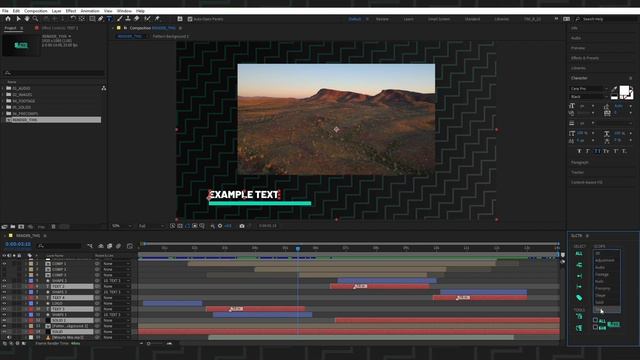Open the viewer magnification 50% dropdown

pyautogui.click(x=122, y=226)
